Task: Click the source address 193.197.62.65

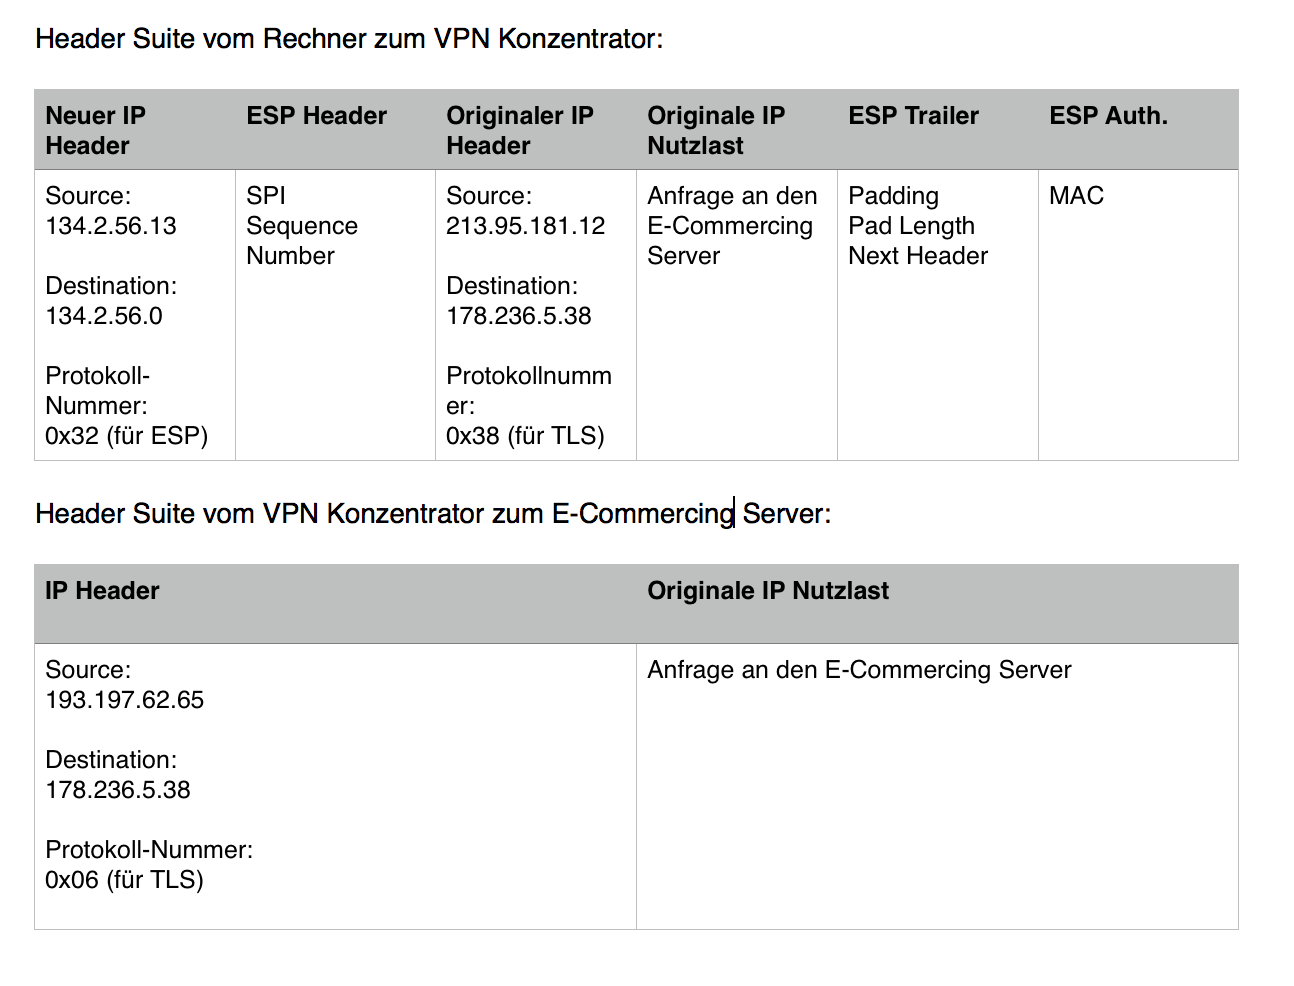Action: coord(125,700)
